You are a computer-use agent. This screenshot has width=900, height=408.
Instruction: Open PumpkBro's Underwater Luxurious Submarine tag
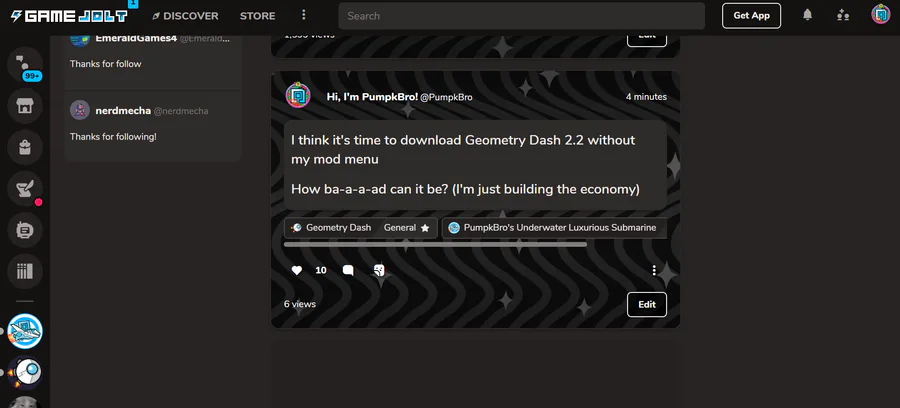point(554,228)
